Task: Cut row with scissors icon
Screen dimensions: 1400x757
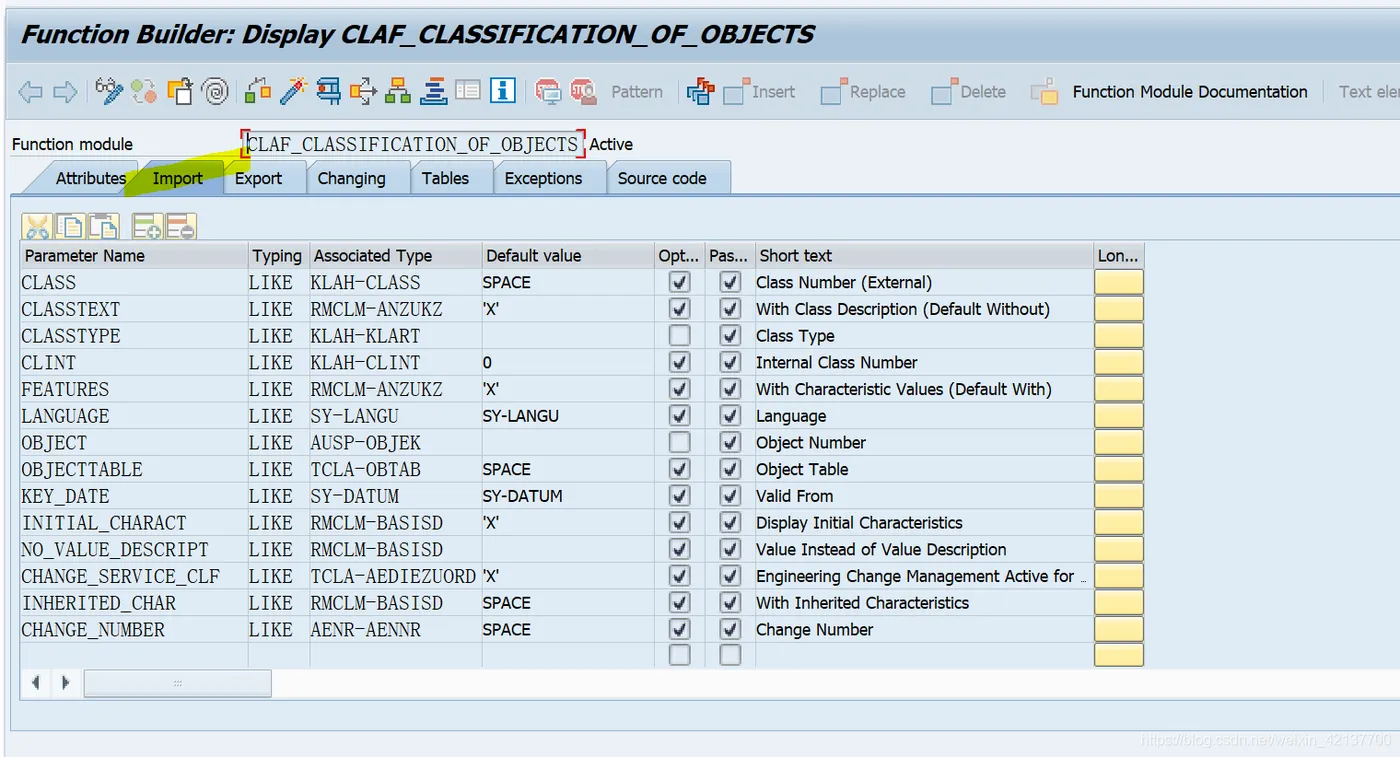Action: pyautogui.click(x=37, y=227)
